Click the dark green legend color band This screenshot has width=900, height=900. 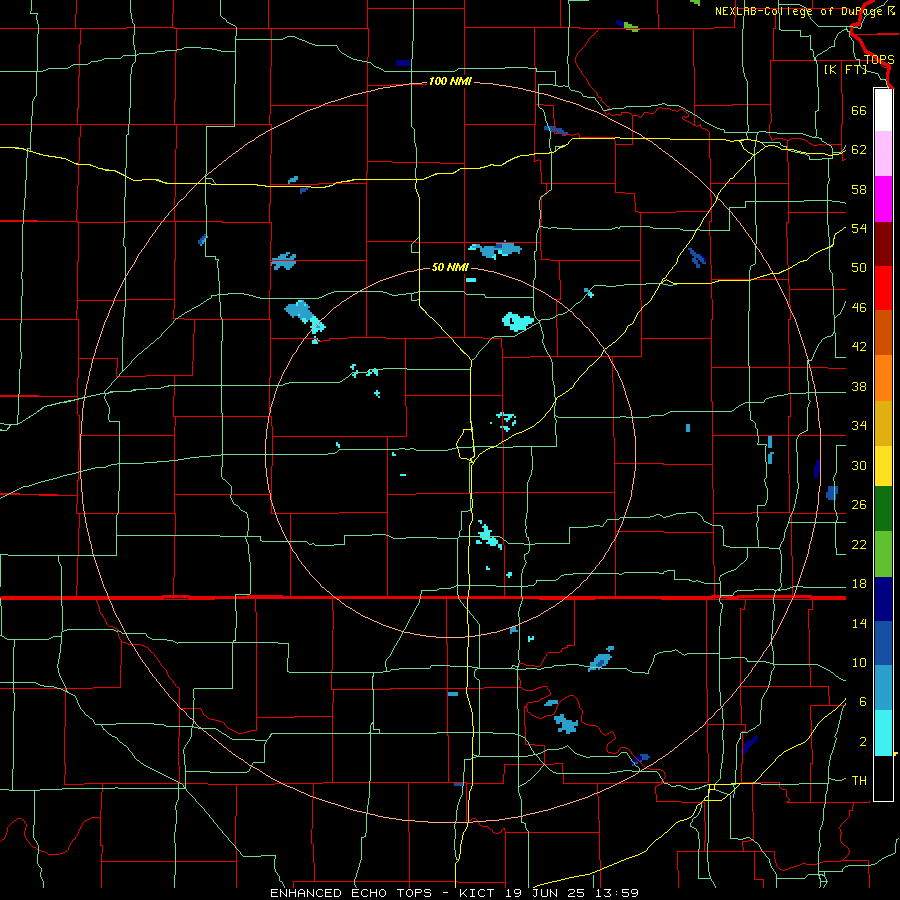pyautogui.click(x=883, y=509)
